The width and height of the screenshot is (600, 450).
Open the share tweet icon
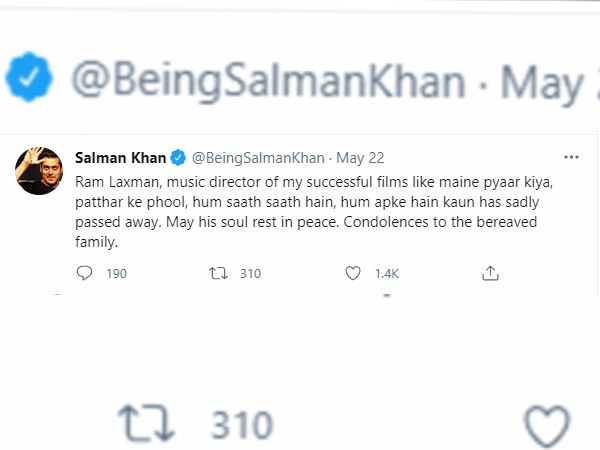(x=490, y=272)
